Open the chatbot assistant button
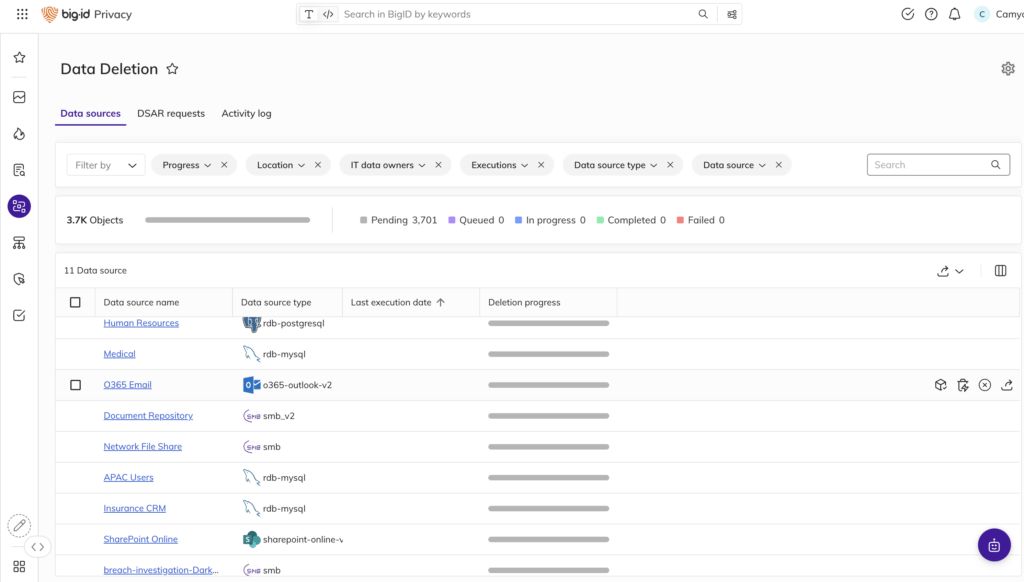The image size is (1024, 582). pos(993,545)
